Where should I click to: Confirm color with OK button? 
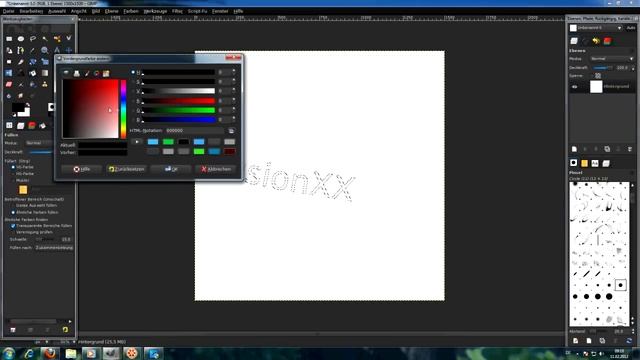click(171, 169)
